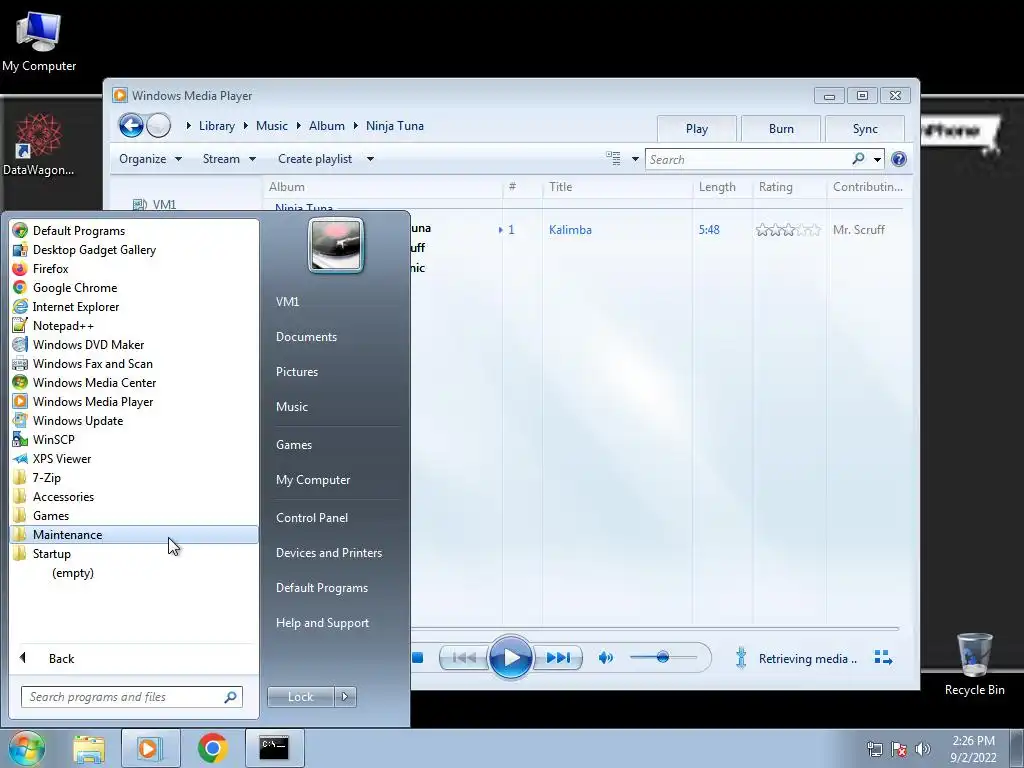Viewport: 1024px width, 768px height.
Task: Click the Next track button
Action: pos(558,658)
